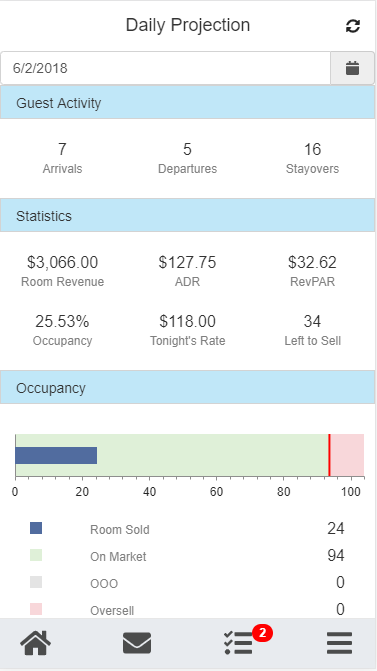This screenshot has width=377, height=671.
Task: Open the messages envelope icon
Action: coord(137,643)
